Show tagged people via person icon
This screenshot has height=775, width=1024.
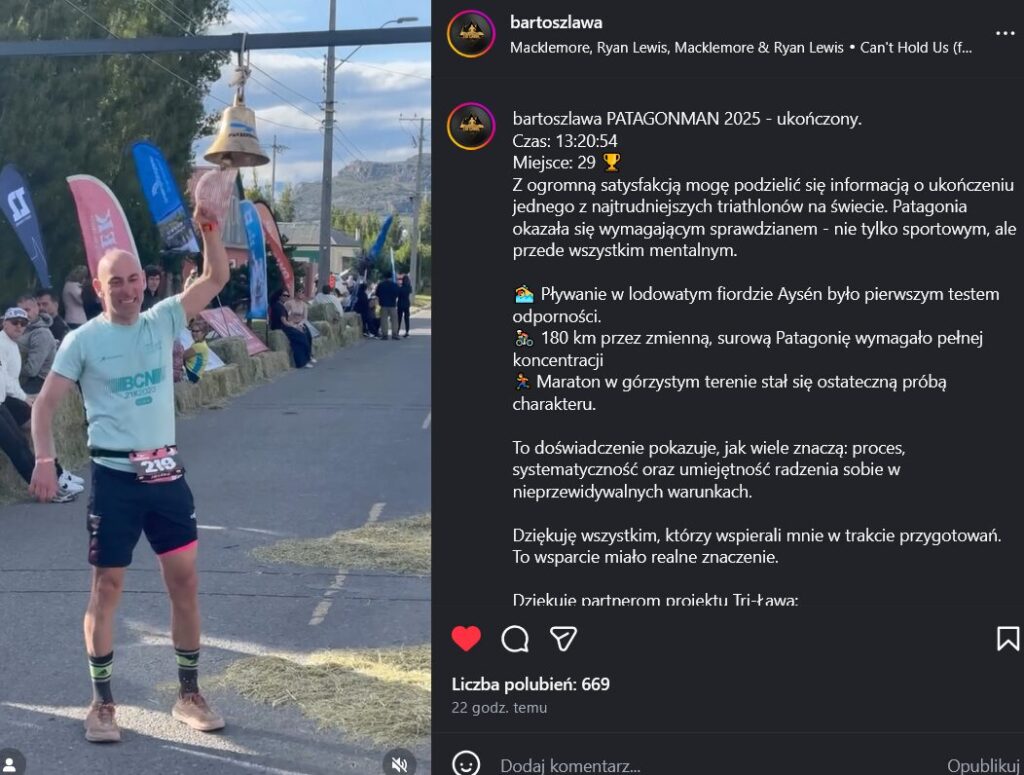[11, 763]
